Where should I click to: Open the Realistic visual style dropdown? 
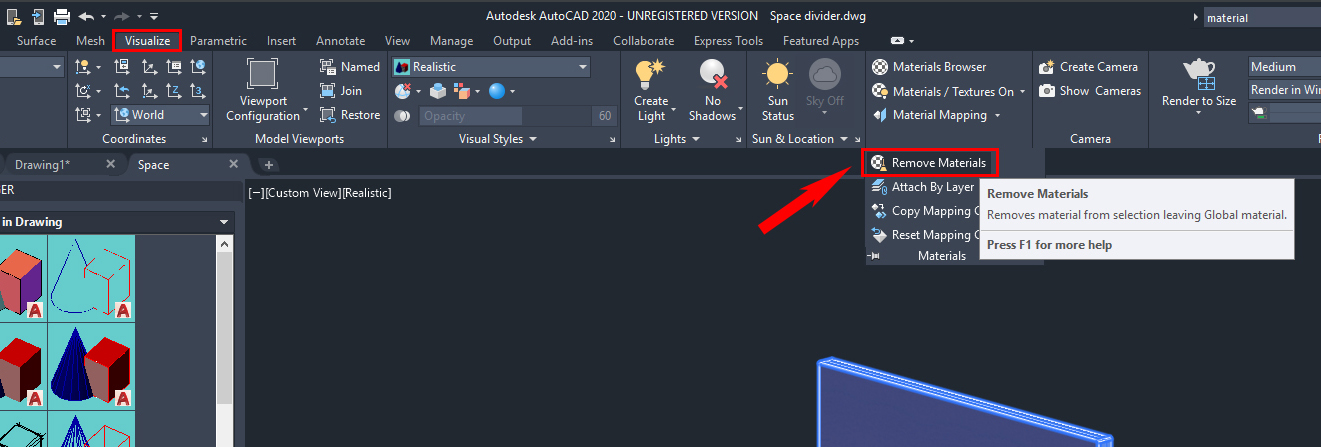491,67
